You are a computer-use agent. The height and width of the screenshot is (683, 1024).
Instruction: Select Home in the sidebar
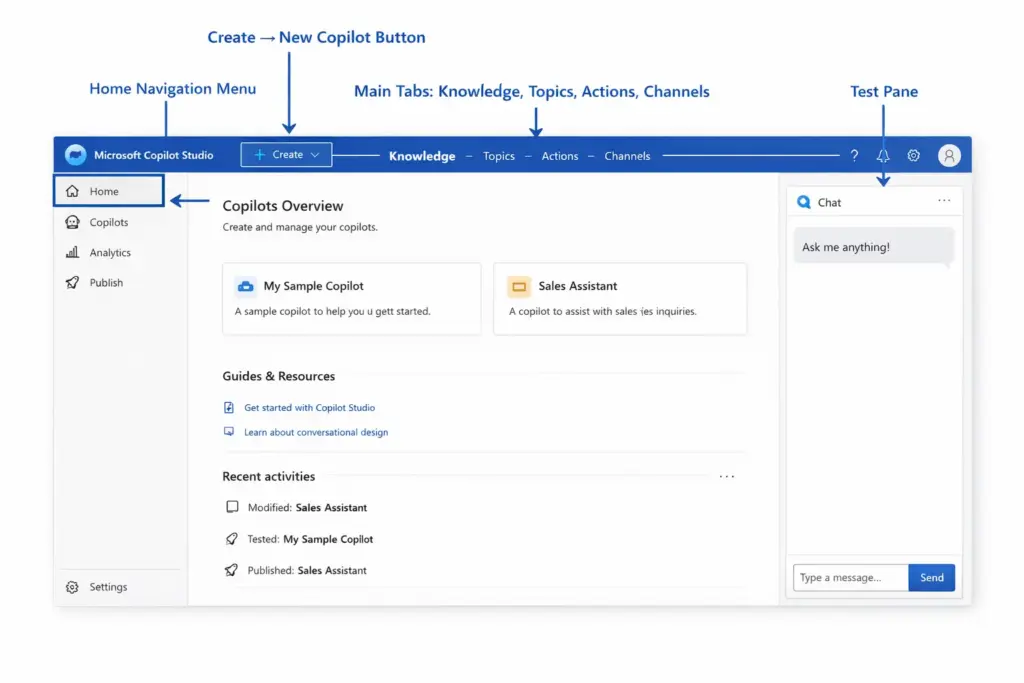pyautogui.click(x=109, y=191)
